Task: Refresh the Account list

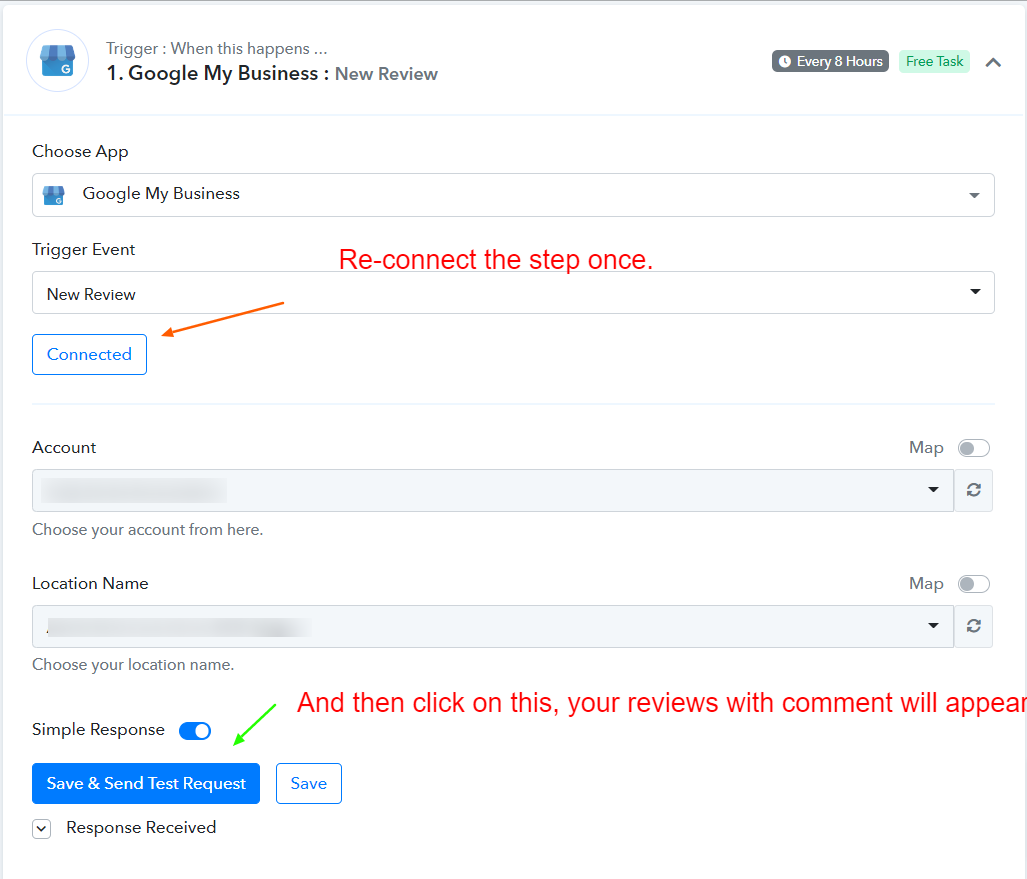Action: point(973,490)
